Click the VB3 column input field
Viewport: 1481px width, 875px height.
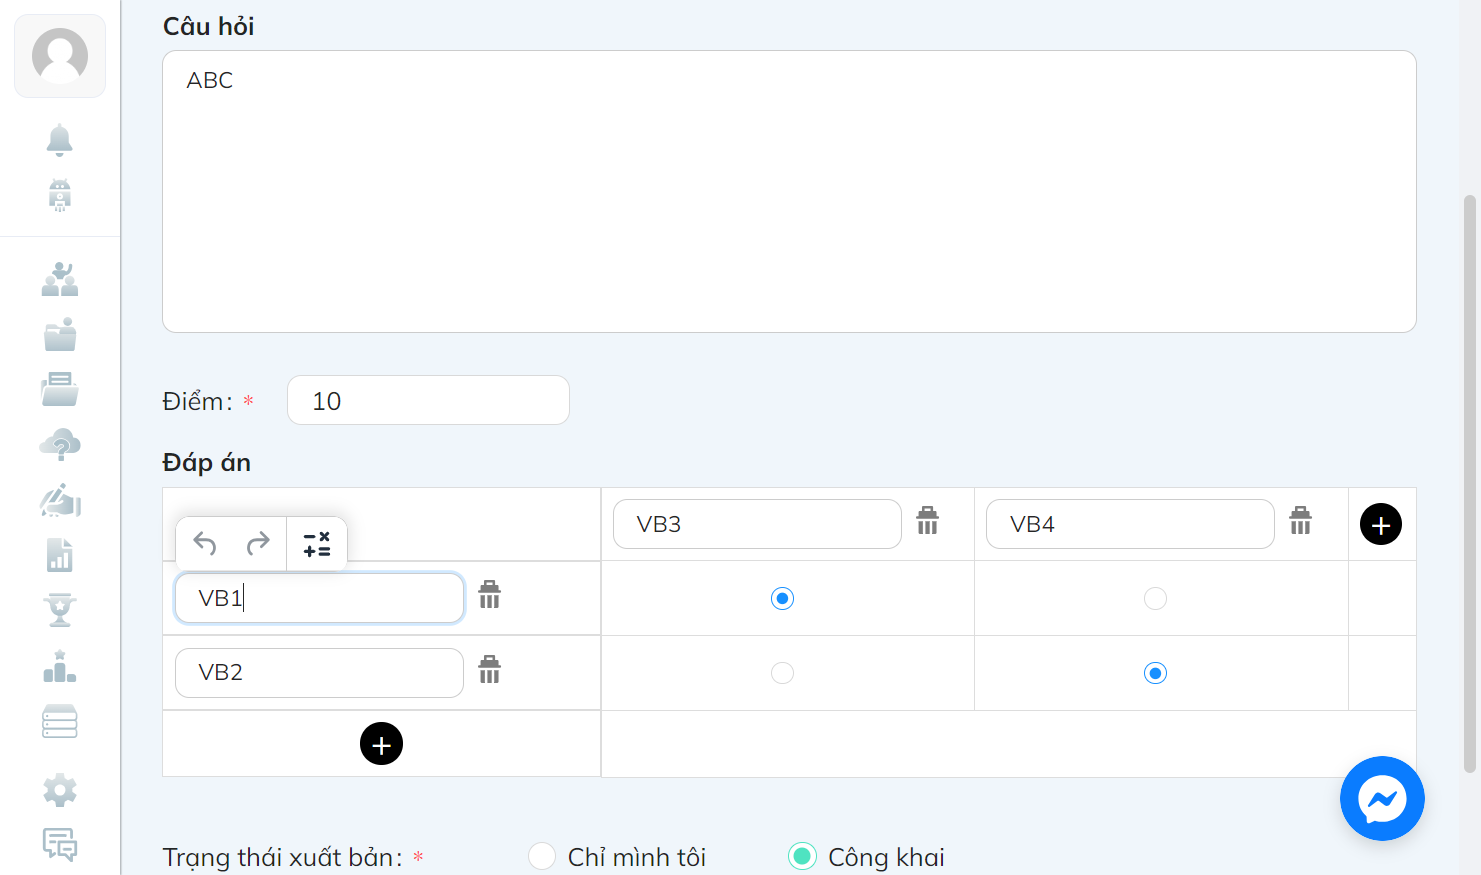[757, 524]
